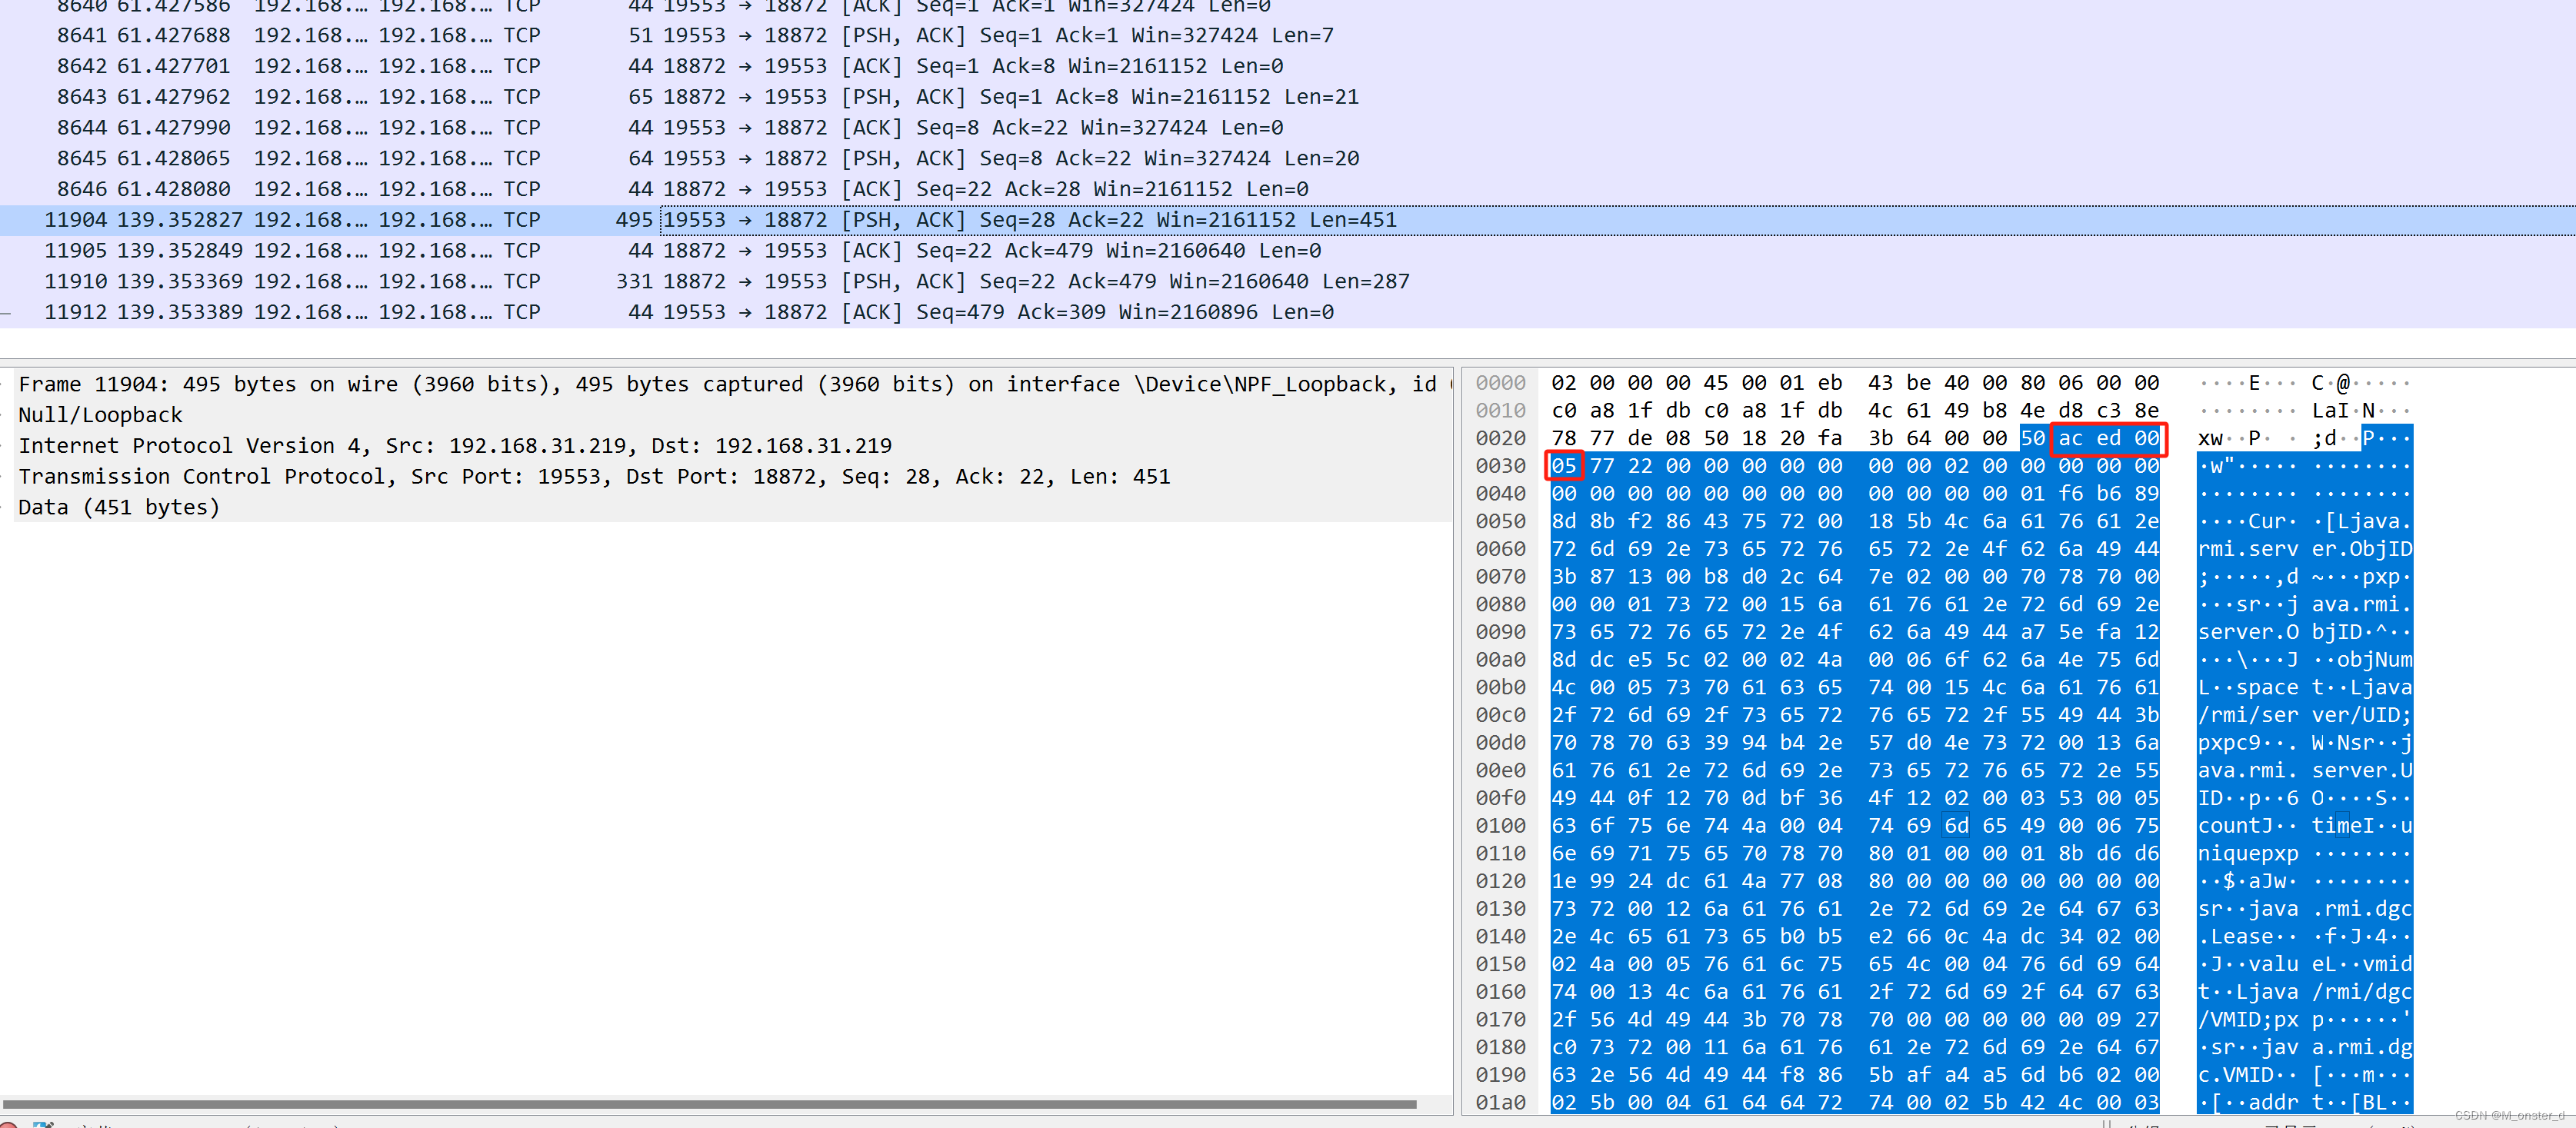Click ASCII text 'ava.rmi.' in row 0080
Viewport: 2576px width, 1128px height.
(x=2362, y=605)
